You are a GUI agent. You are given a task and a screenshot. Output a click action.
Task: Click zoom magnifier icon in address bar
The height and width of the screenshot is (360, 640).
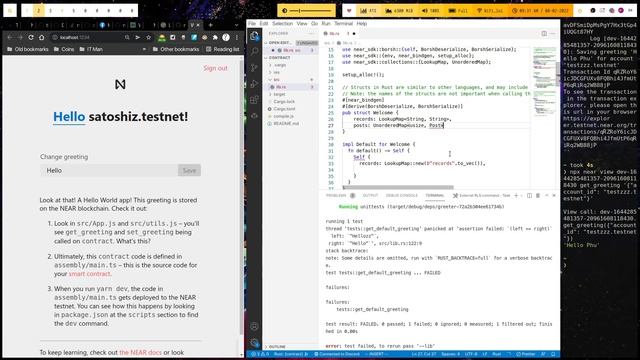click(127, 37)
